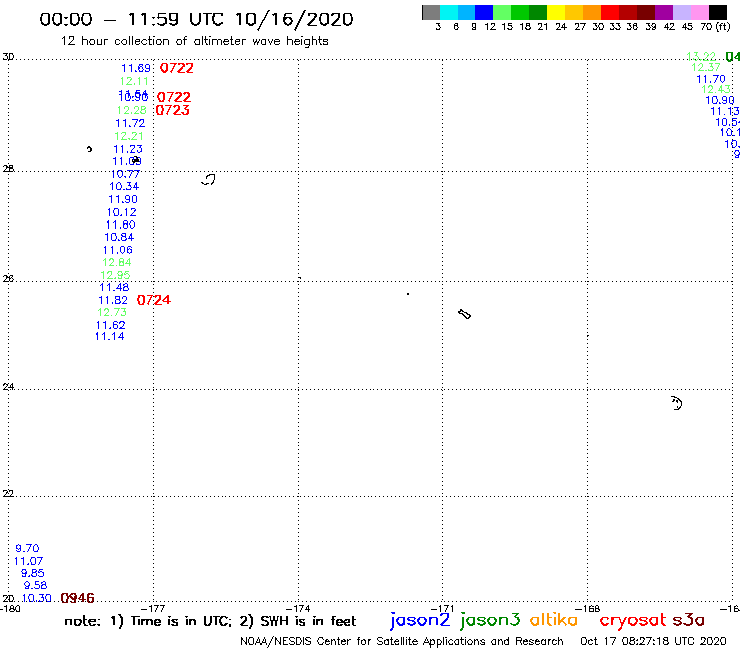Select the 11.07 wave height value
The width and height of the screenshot is (740, 650).
pyautogui.click(x=28, y=561)
